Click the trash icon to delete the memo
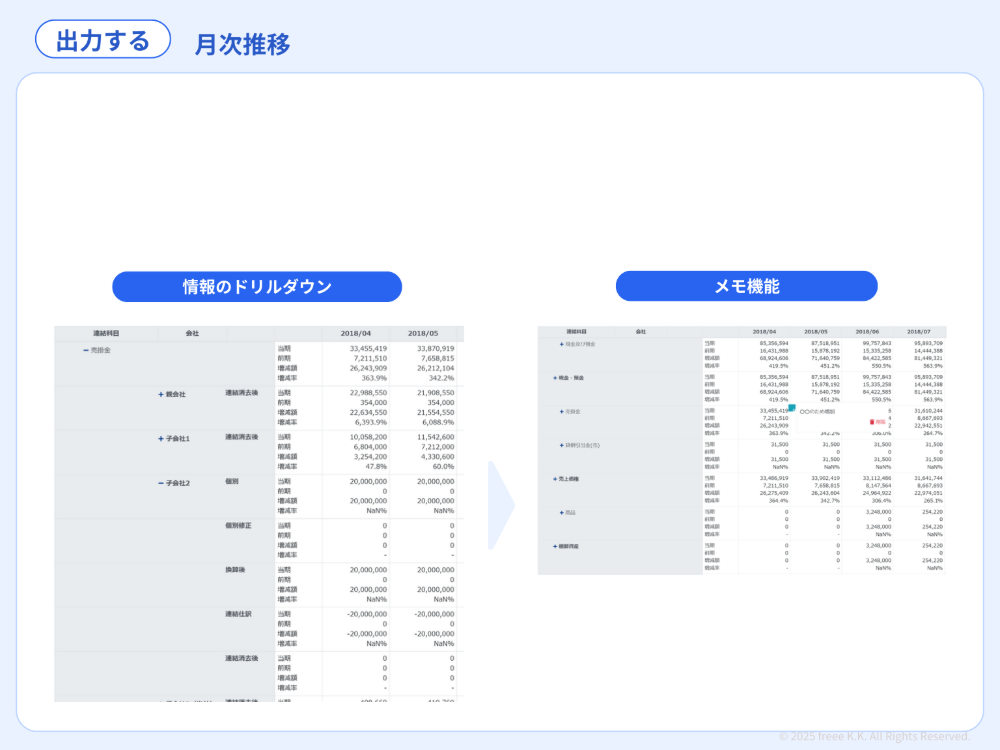This screenshot has width=1000, height=750. [871, 421]
